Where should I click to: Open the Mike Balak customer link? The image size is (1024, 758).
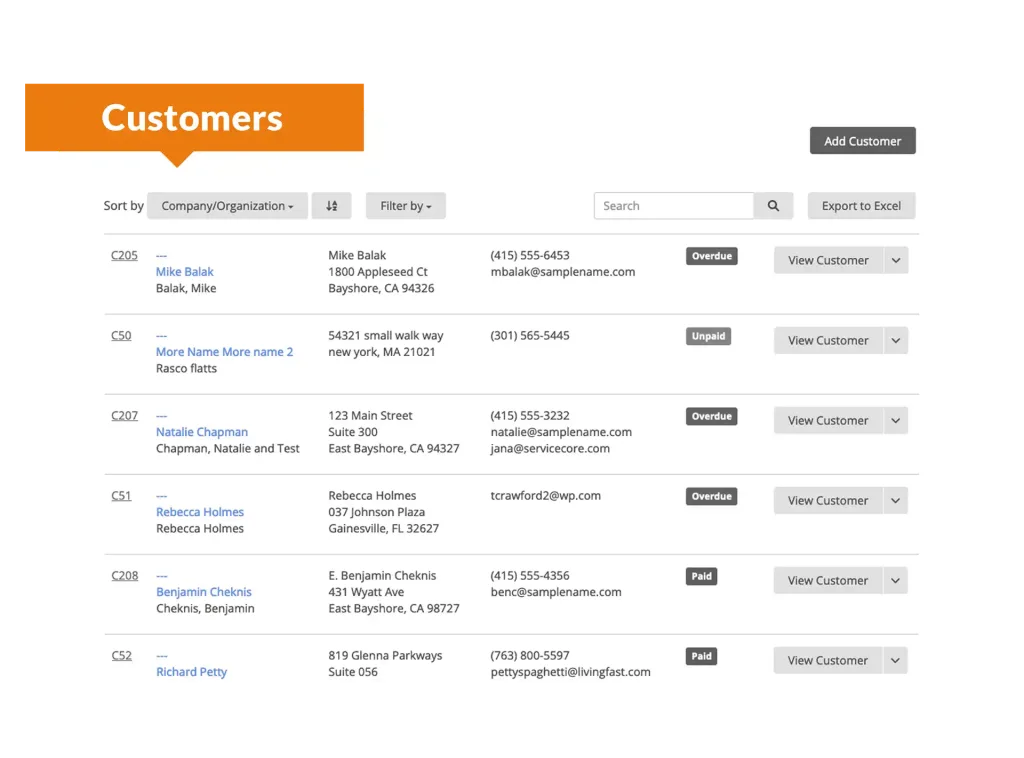(185, 272)
